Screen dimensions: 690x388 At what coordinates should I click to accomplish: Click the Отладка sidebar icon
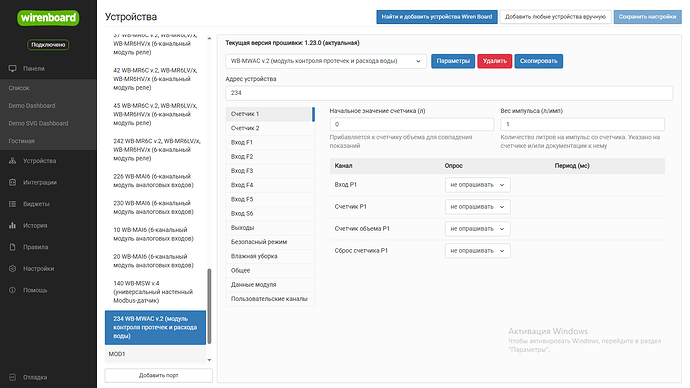[12, 377]
